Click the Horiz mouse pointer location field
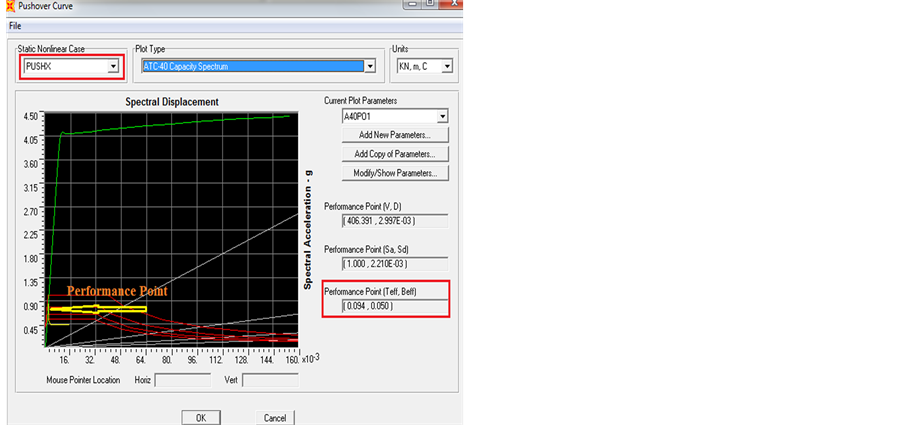The image size is (902, 425). 183,380
